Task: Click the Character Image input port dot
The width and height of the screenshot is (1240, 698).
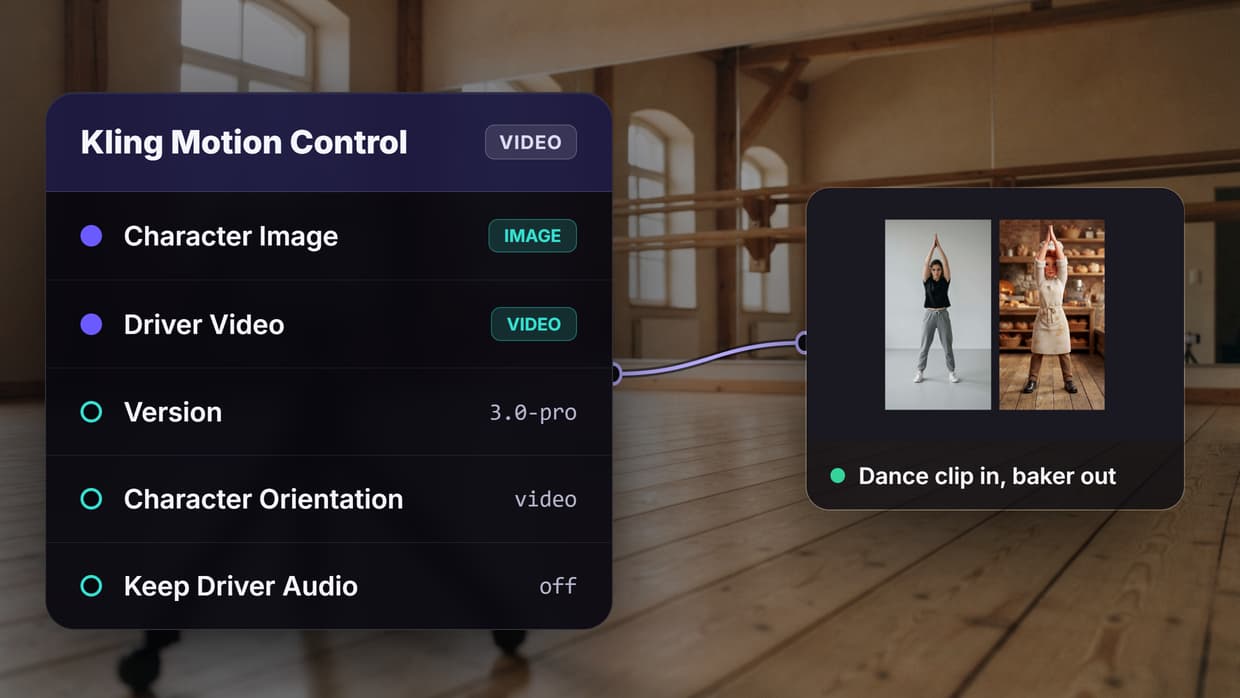Action: [91, 236]
